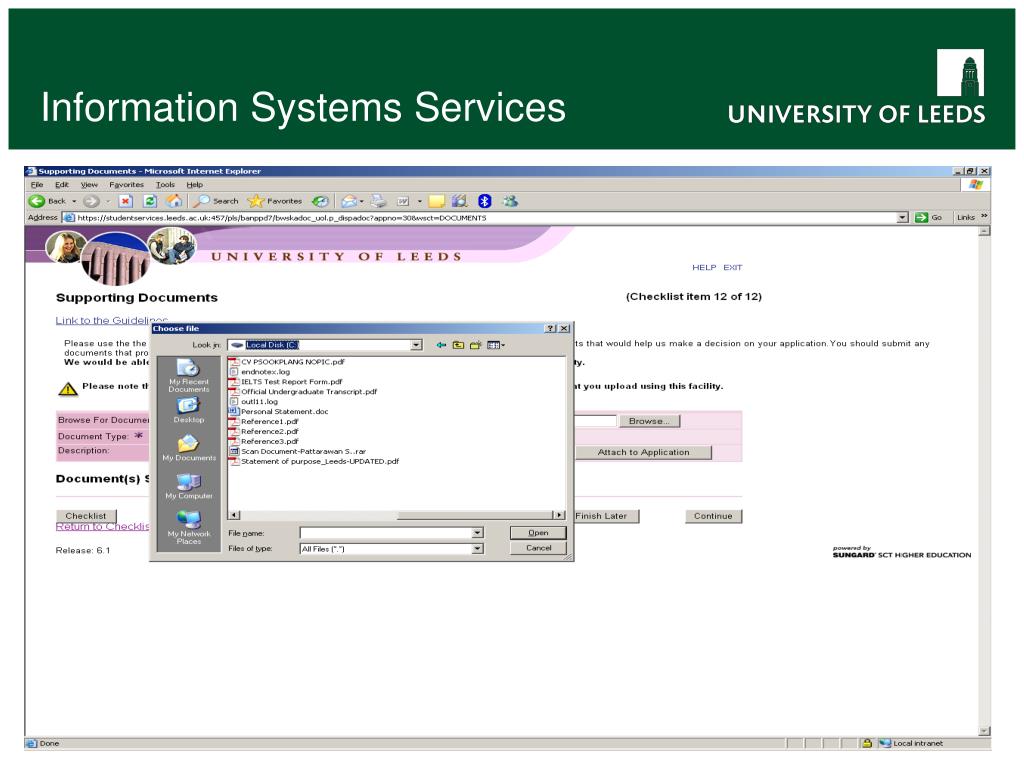Select Official Undergraduate Transcript.pdf
1024x768 pixels.
click(x=303, y=392)
